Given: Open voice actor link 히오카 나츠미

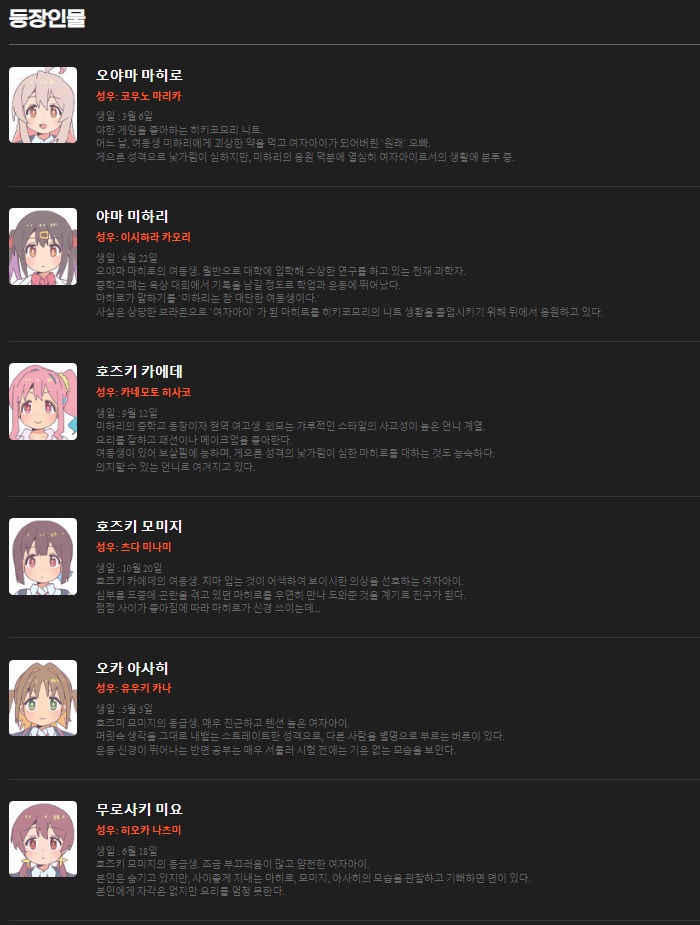Looking at the screenshot, I should click(x=151, y=830).
